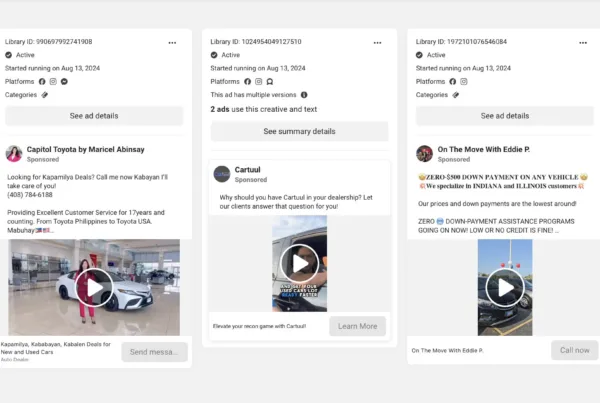This screenshot has width=600, height=403.
Task: Click See ad details on Eddie P. card
Action: pyautogui.click(x=505, y=116)
